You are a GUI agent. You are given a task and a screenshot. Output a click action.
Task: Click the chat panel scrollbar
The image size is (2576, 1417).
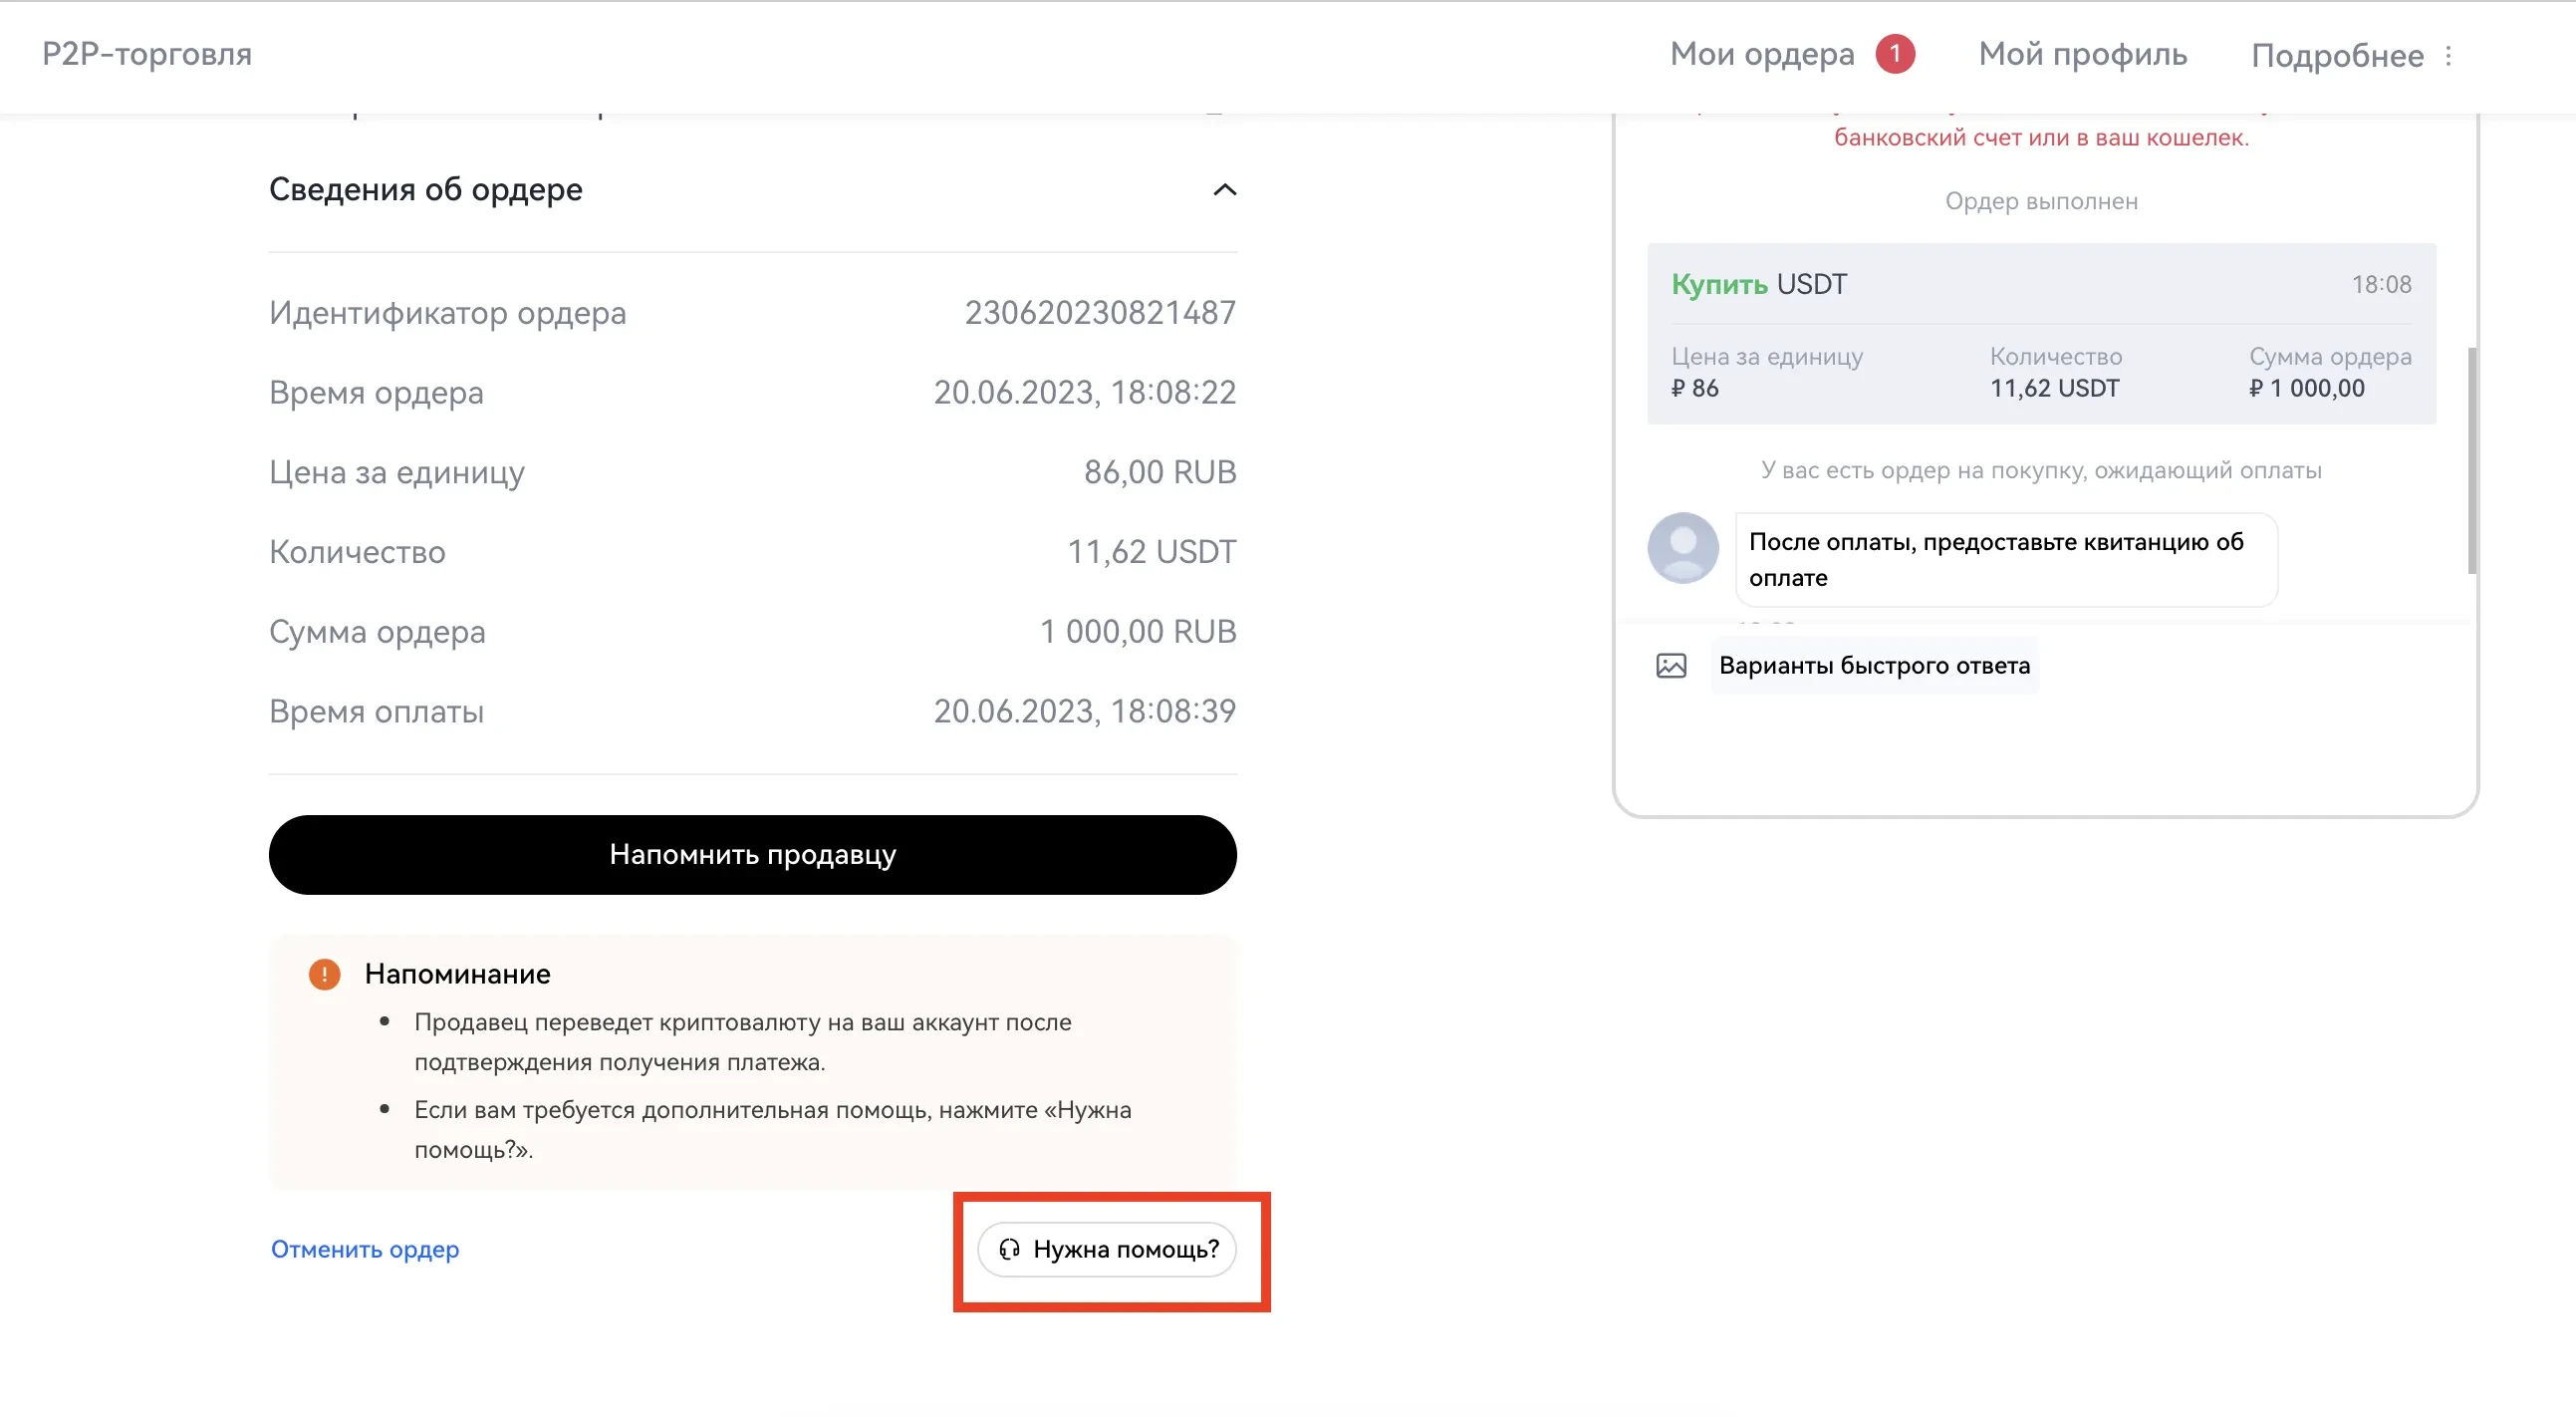pos(2472,460)
